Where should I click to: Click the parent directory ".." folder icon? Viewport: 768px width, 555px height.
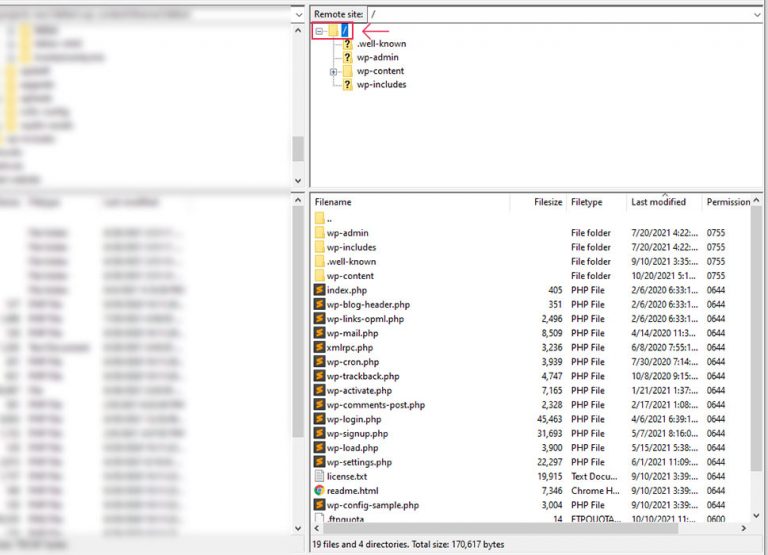point(319,218)
